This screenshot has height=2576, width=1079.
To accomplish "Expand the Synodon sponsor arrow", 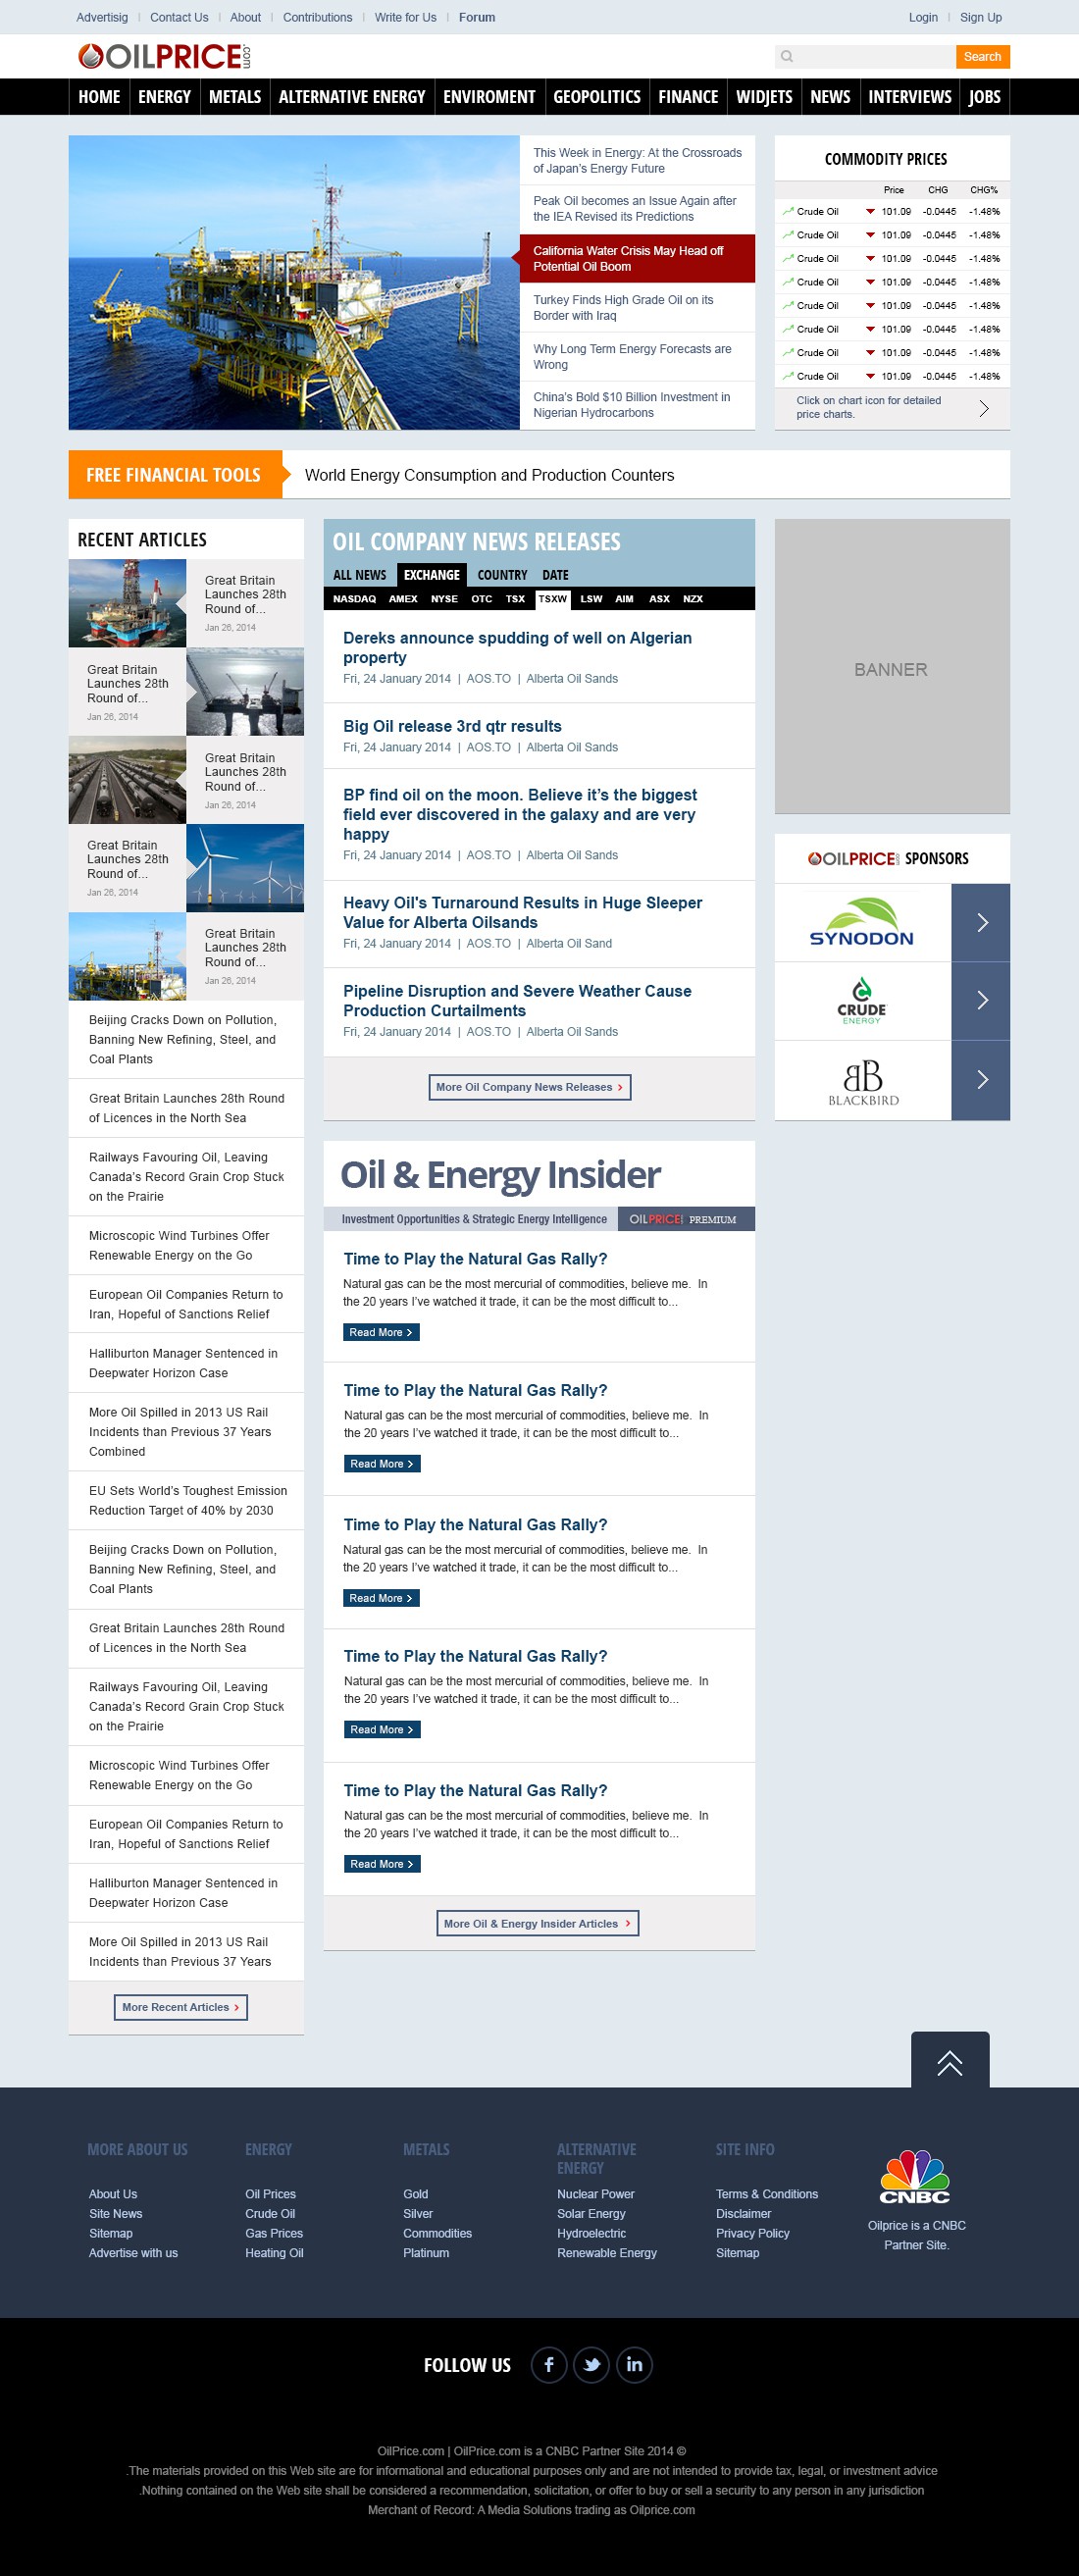I will (981, 923).
